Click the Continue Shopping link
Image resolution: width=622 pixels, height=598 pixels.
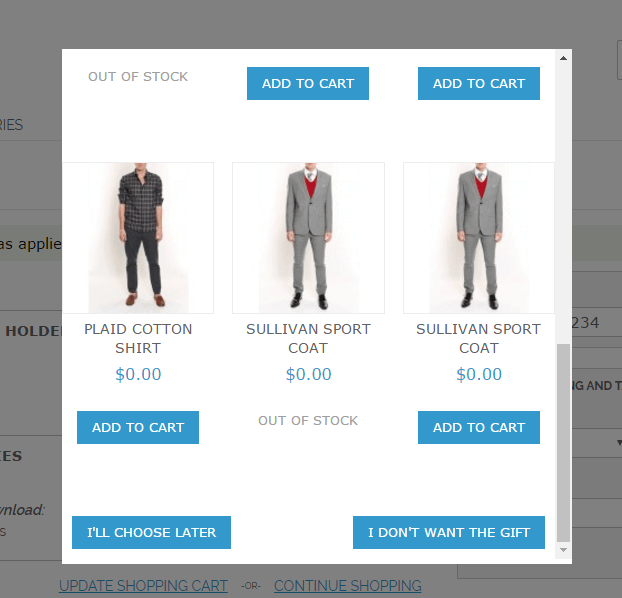click(x=347, y=586)
